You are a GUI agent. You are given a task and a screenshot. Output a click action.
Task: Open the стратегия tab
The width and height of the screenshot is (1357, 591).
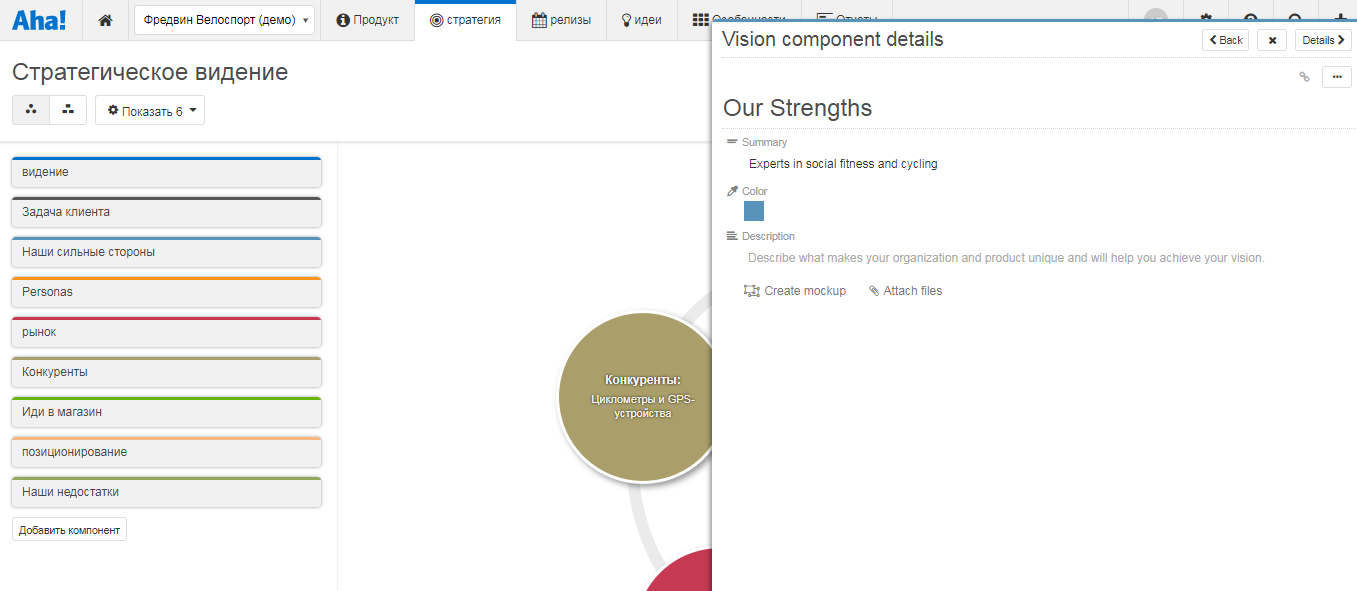[465, 20]
